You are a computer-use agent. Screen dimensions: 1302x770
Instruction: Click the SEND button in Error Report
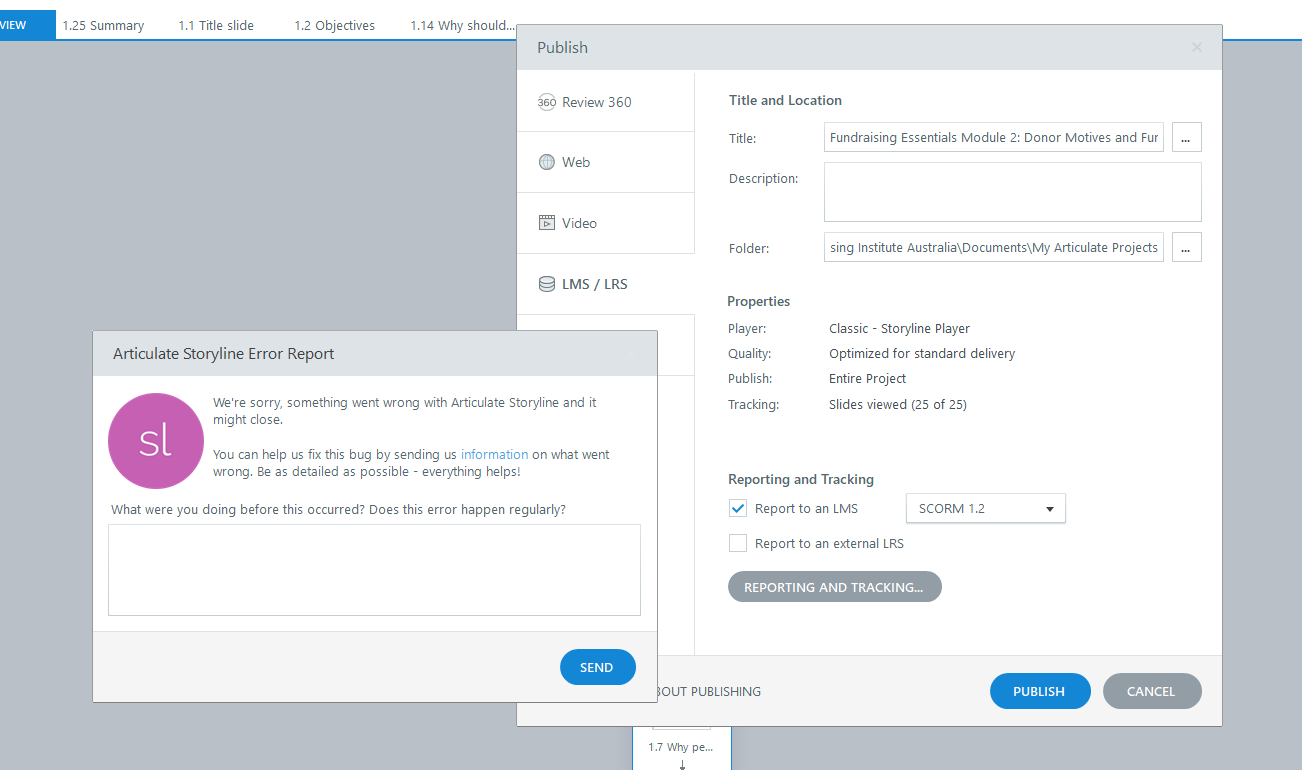[x=598, y=667]
